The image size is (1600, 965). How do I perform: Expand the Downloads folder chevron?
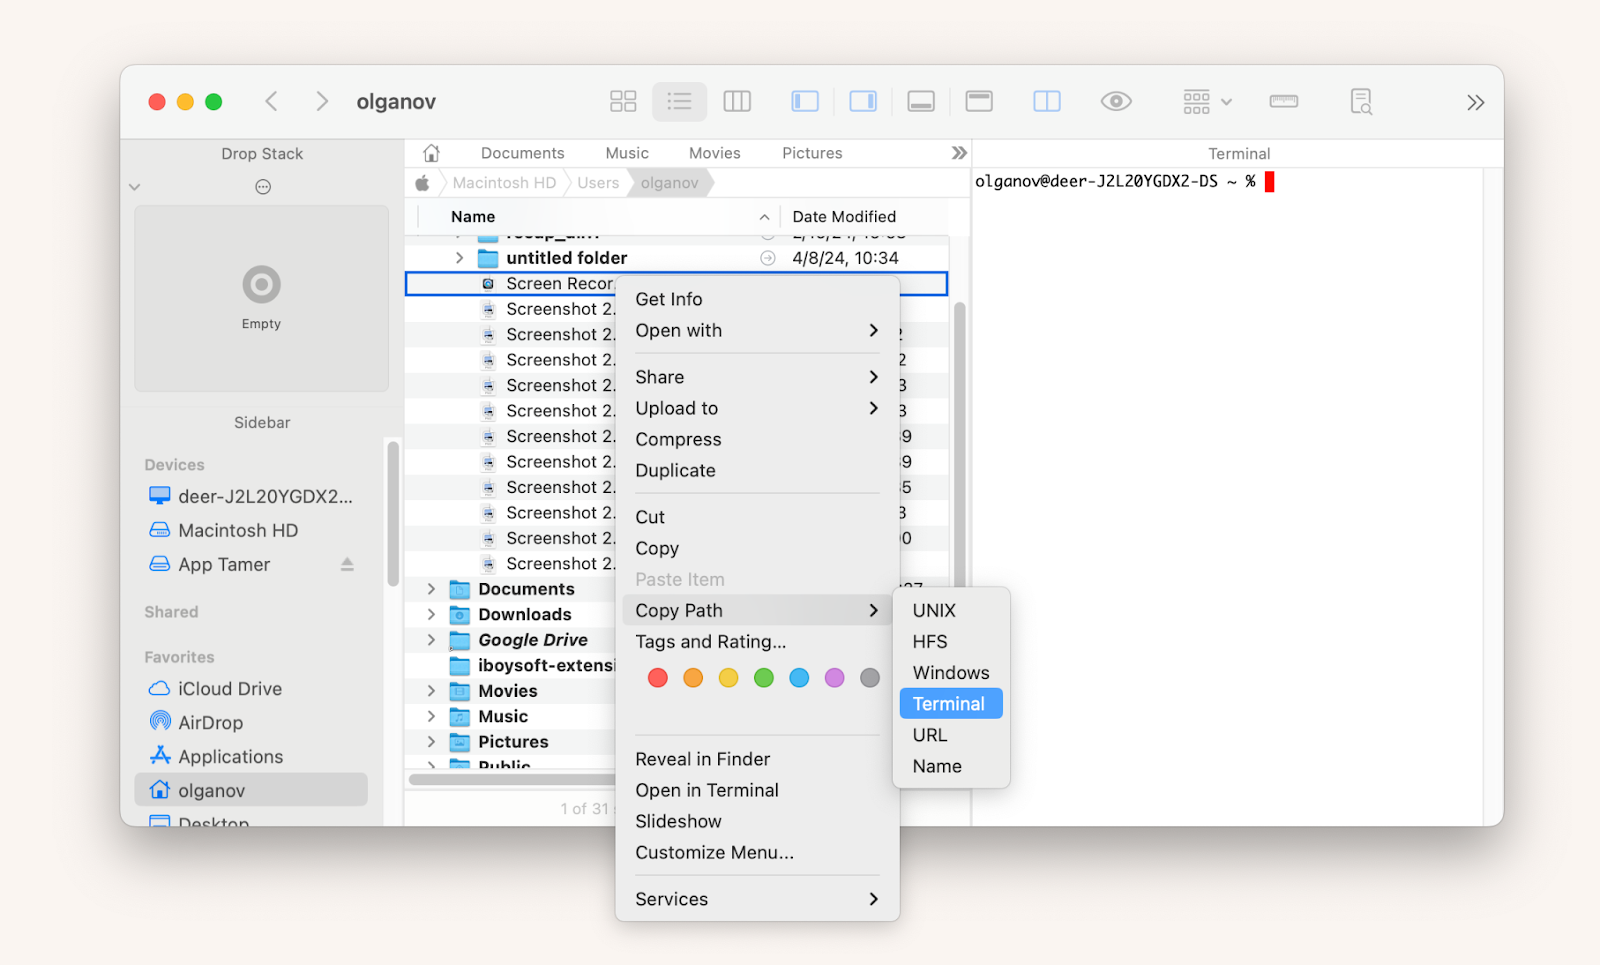click(x=431, y=614)
